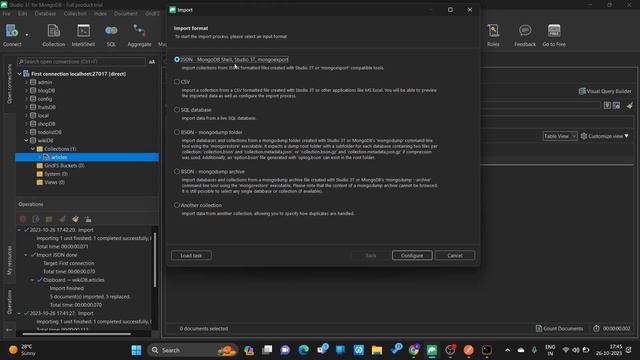Image resolution: width=640 pixels, height=360 pixels.
Task: Expand the admin database node
Action: (26, 82)
